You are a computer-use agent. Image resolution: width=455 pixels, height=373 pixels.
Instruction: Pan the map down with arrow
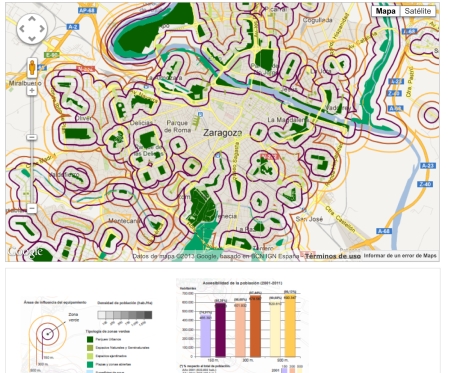(x=32, y=39)
